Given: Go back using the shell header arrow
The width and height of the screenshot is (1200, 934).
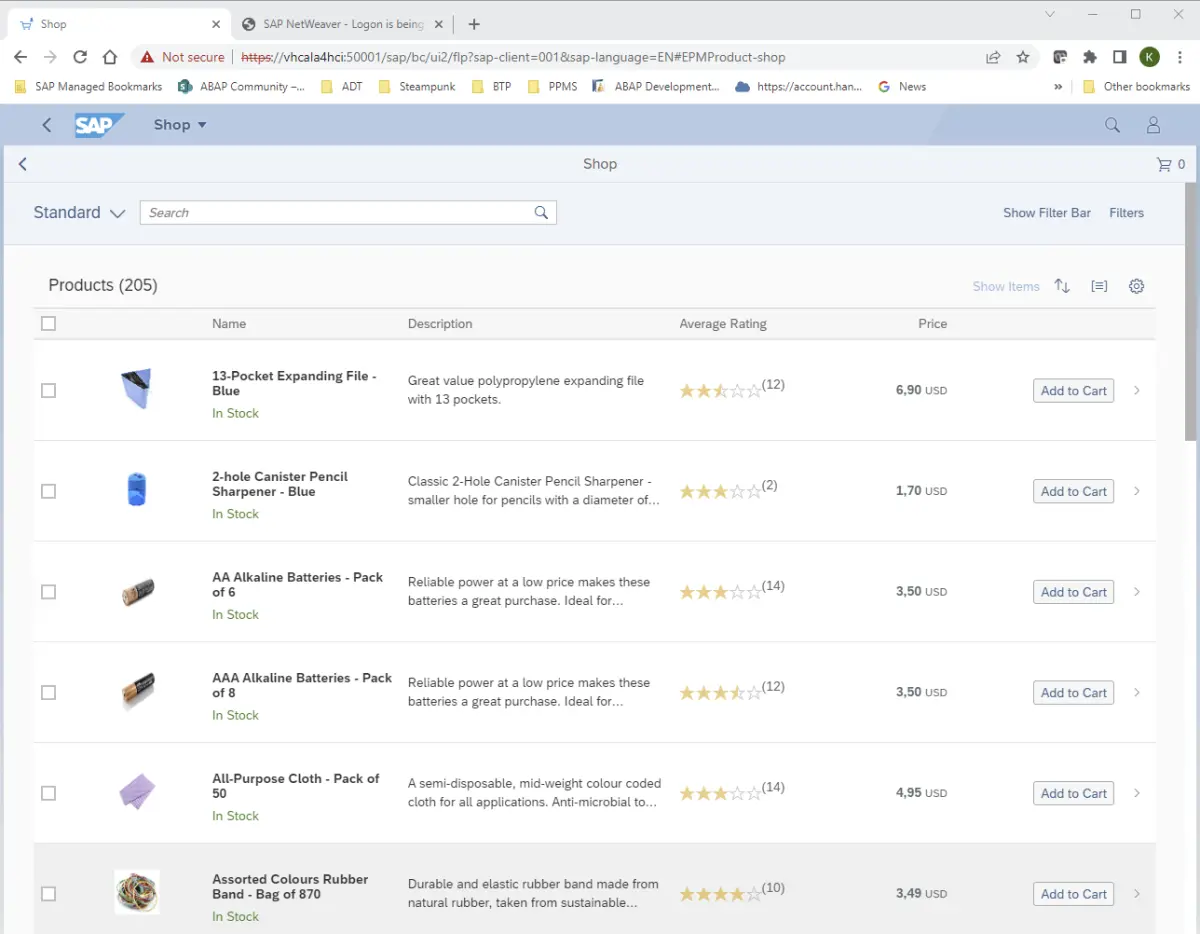Looking at the screenshot, I should point(46,125).
